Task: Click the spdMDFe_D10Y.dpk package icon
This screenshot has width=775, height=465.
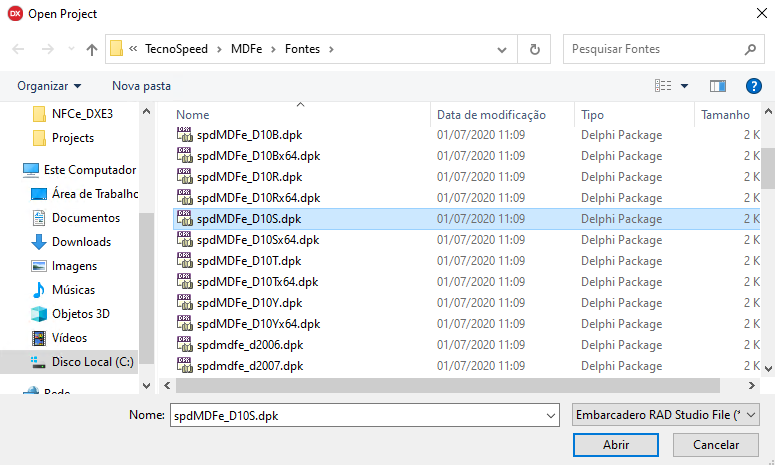Action: tap(184, 303)
